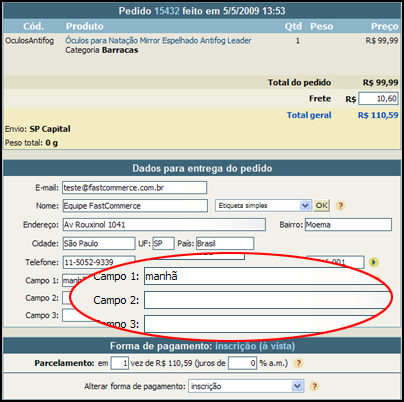The height and width of the screenshot is (402, 404).
Task: Click the Cidade field with São Paulo
Action: coord(99,243)
